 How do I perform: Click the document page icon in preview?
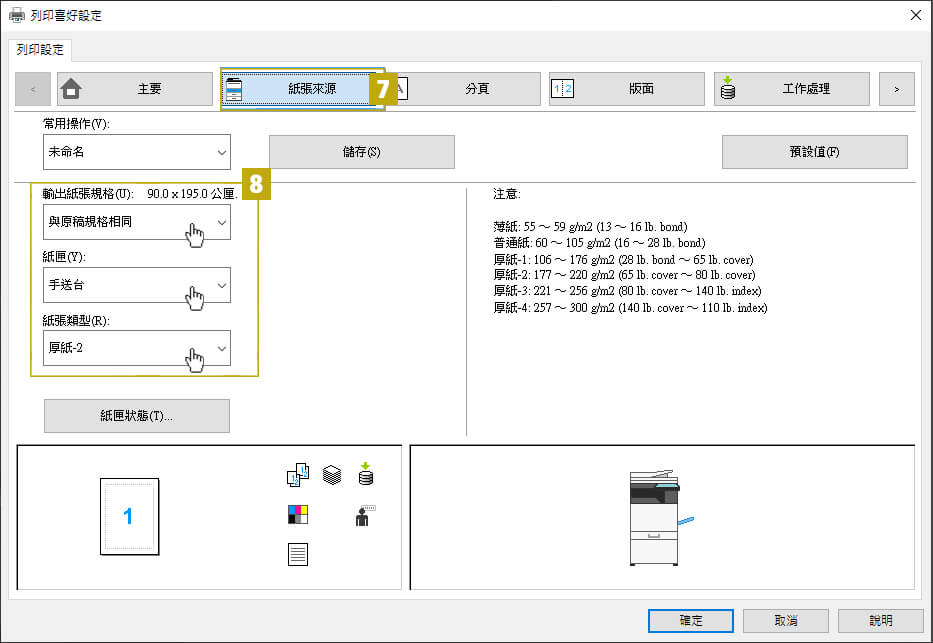coord(298,554)
